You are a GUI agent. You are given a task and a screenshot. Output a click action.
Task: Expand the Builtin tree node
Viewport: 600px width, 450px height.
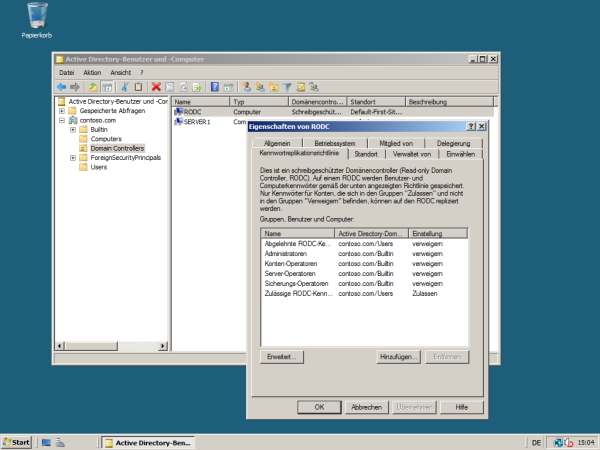tap(73, 130)
